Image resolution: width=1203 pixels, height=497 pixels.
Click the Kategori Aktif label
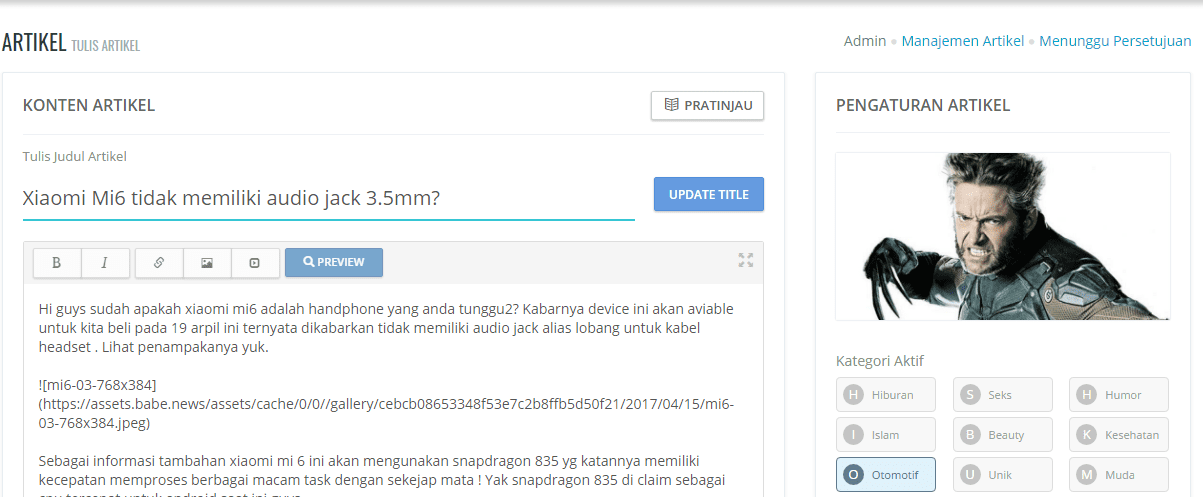pyautogui.click(x=879, y=361)
